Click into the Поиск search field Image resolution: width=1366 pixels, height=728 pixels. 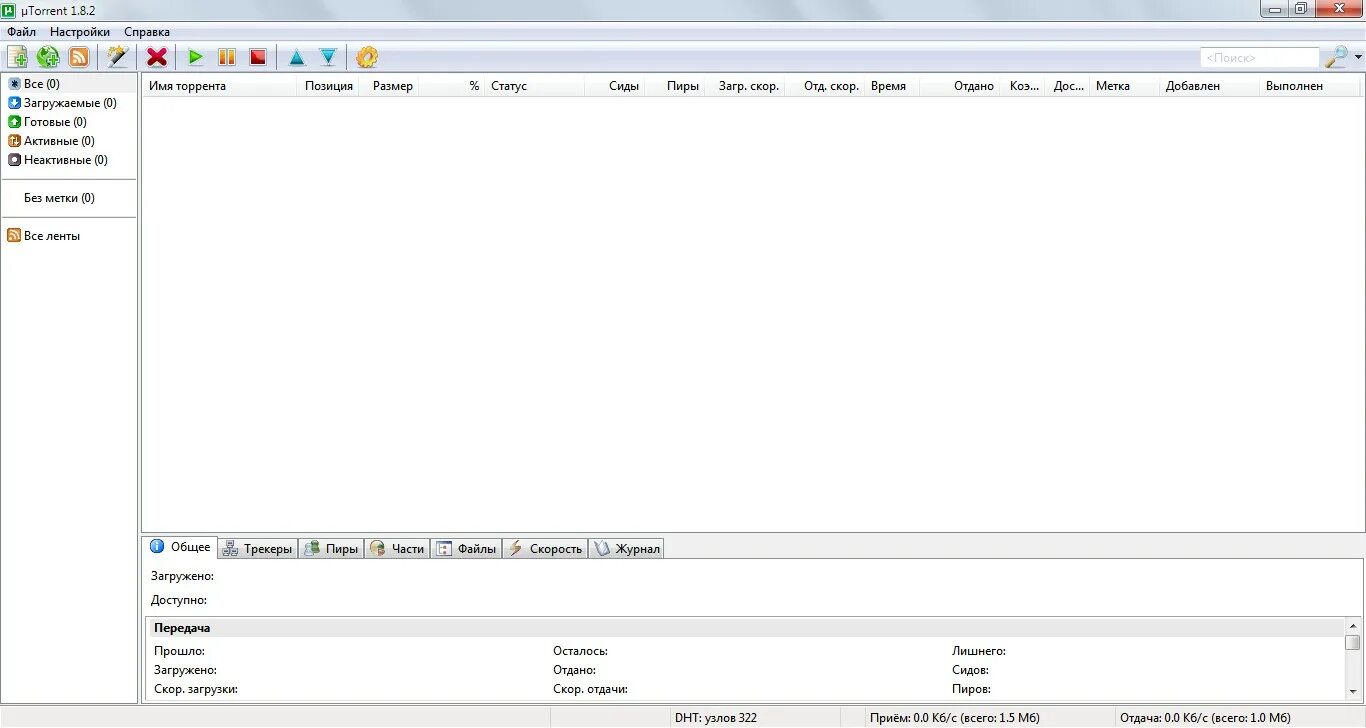click(1260, 58)
